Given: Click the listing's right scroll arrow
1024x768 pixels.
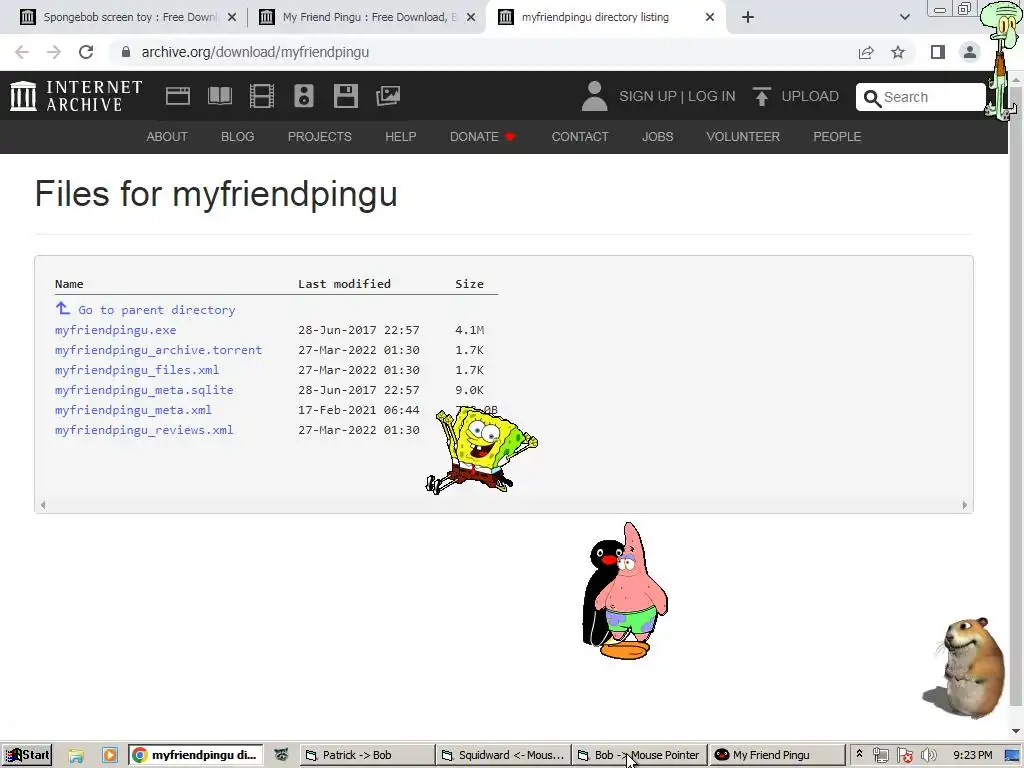Looking at the screenshot, I should 965,505.
